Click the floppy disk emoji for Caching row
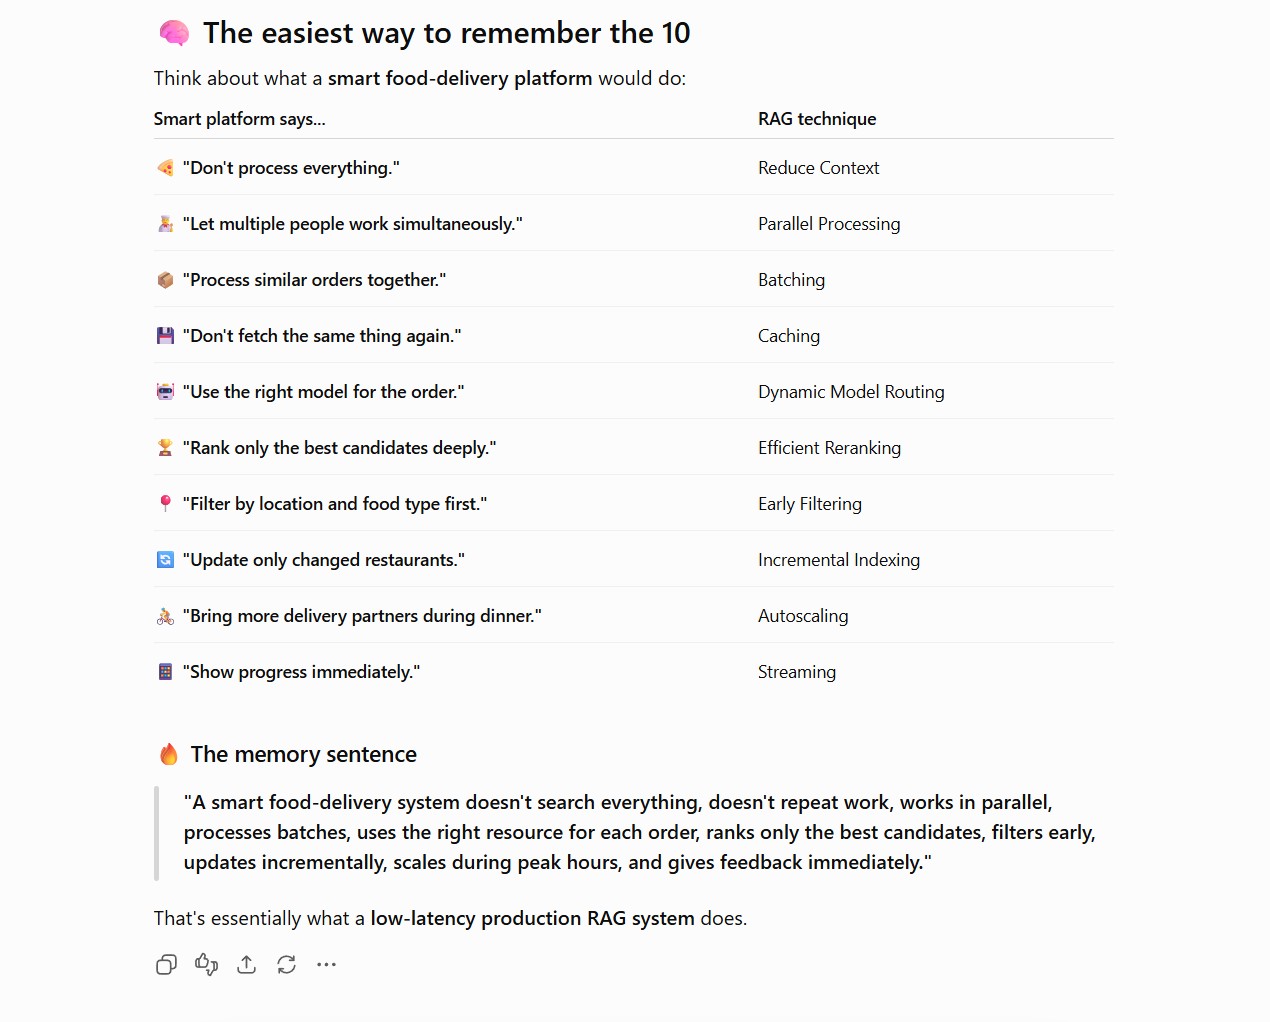Image resolution: width=1270 pixels, height=1022 pixels. tap(166, 336)
